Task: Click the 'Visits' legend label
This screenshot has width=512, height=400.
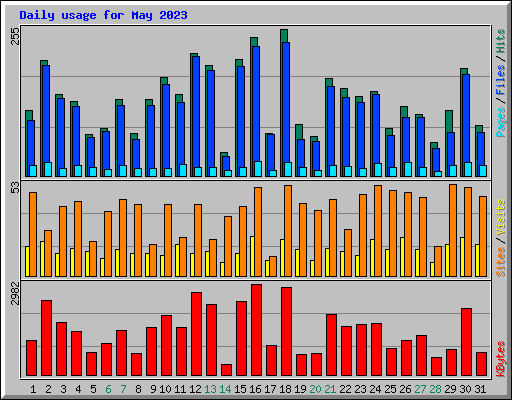Action: coord(501,218)
